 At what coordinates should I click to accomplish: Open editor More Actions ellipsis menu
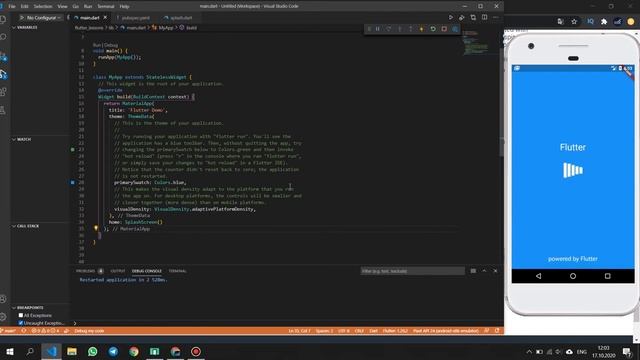(496, 18)
